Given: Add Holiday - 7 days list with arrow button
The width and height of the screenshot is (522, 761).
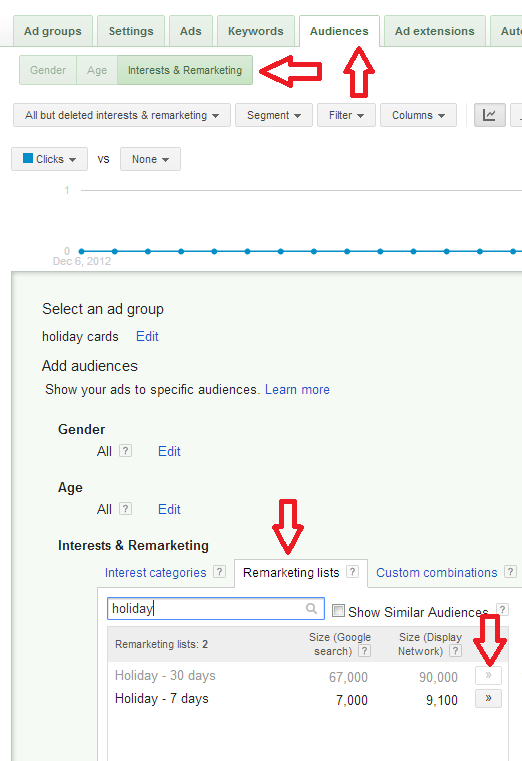Looking at the screenshot, I should coord(488,698).
